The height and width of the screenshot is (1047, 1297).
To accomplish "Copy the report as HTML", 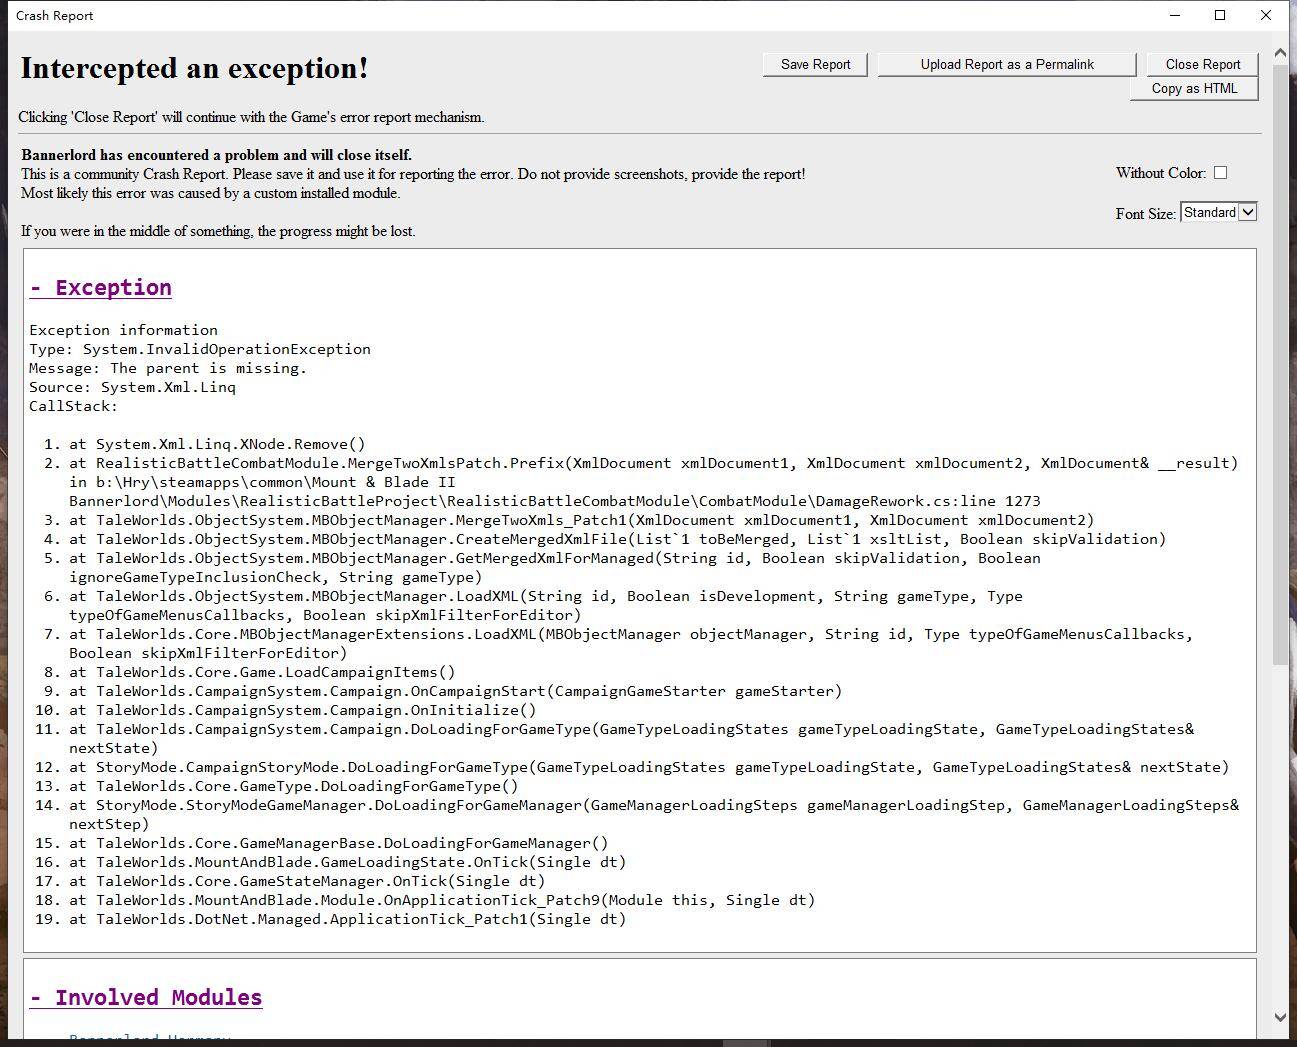I will coord(1194,88).
